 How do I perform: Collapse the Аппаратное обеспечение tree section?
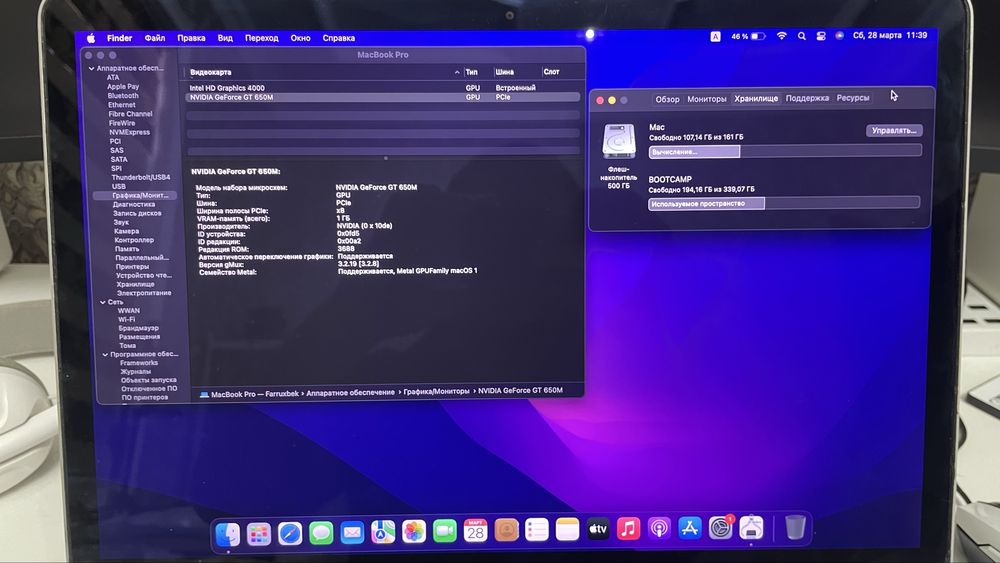(91, 68)
